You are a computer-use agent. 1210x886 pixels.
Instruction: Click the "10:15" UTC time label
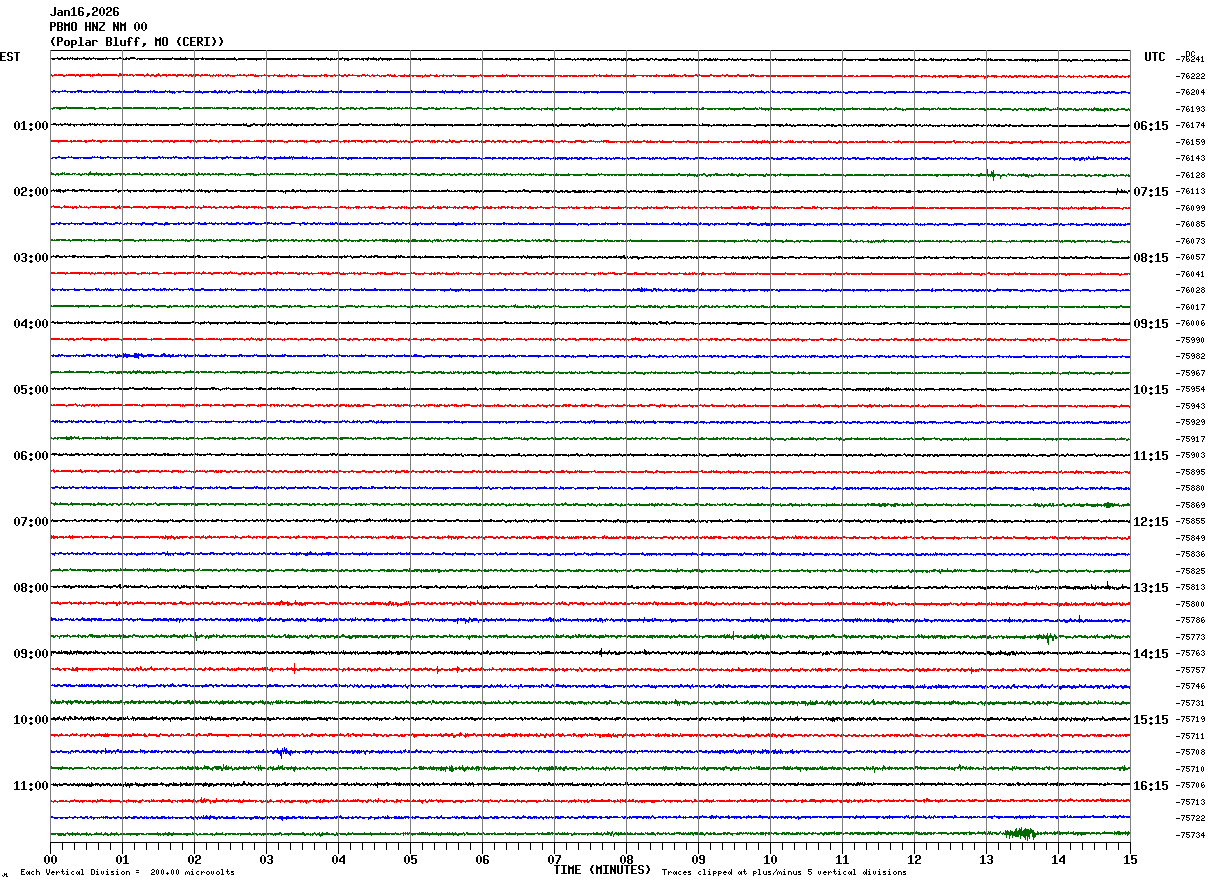[x=1151, y=390]
